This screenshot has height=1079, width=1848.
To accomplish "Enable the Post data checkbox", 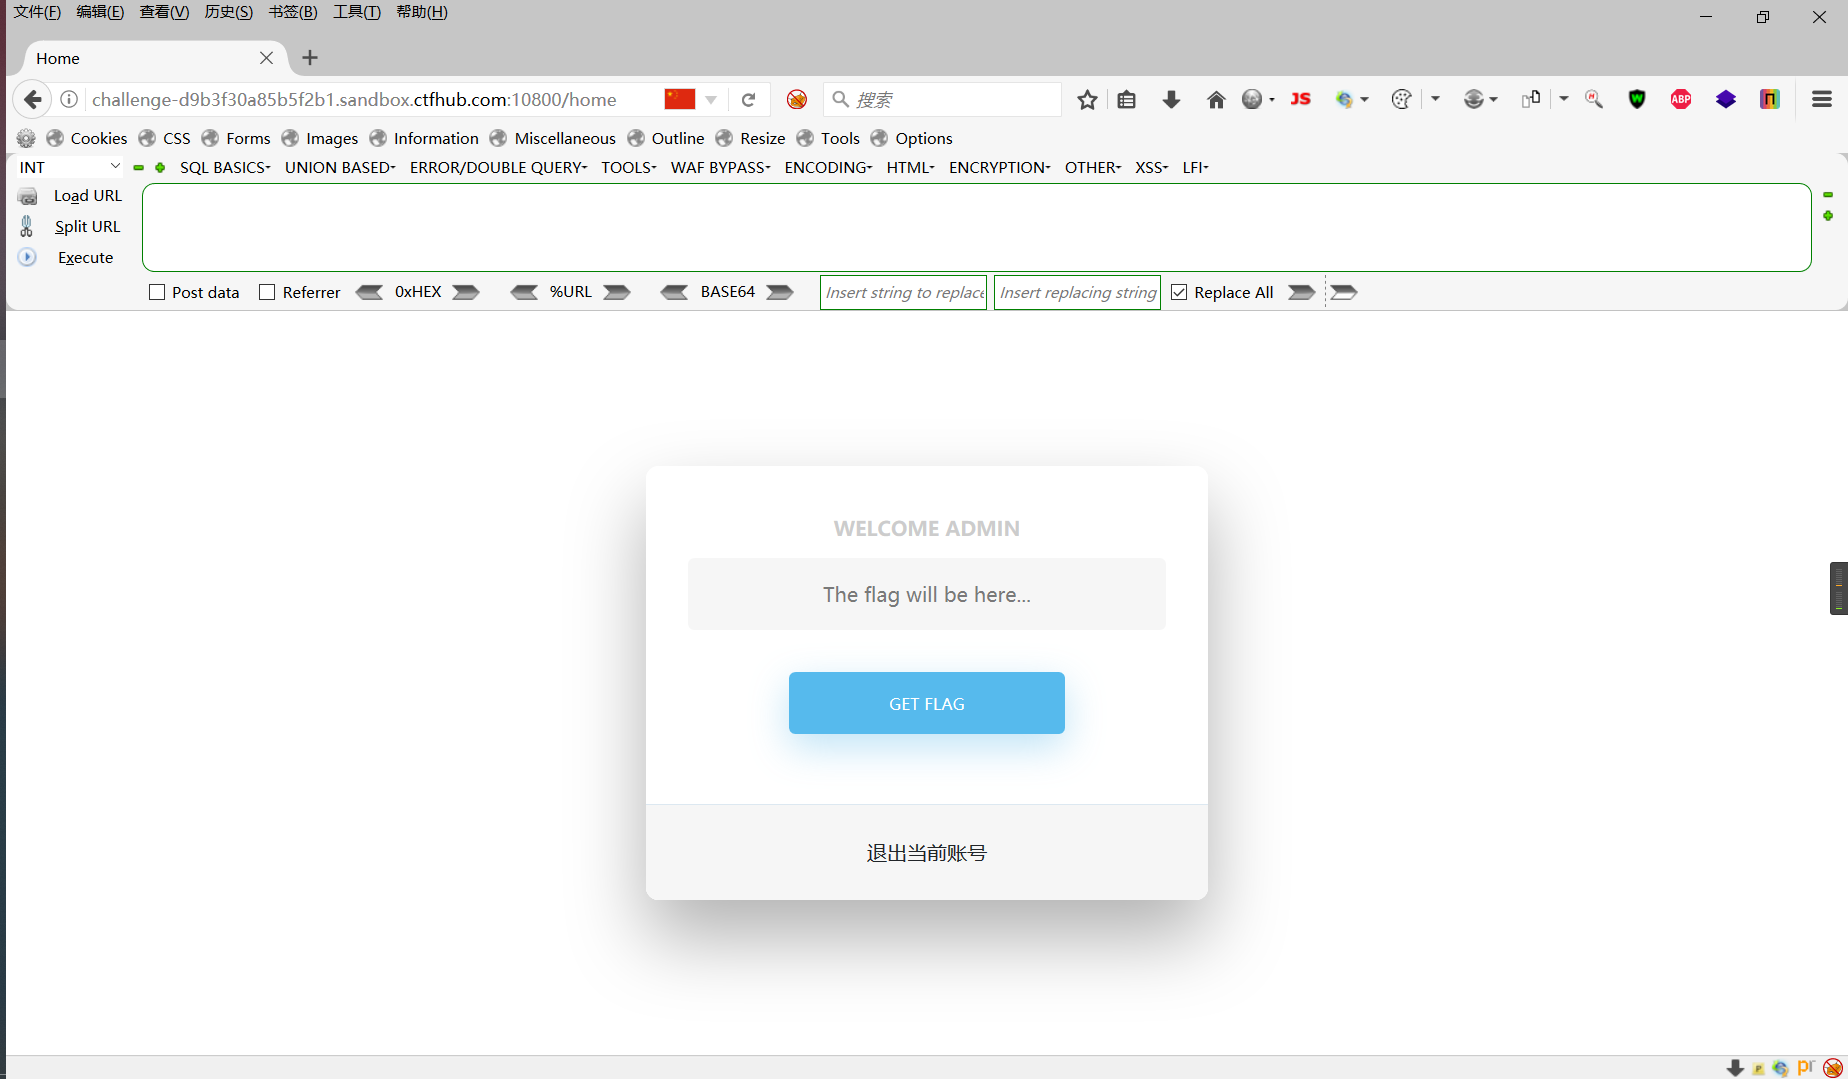I will point(157,292).
